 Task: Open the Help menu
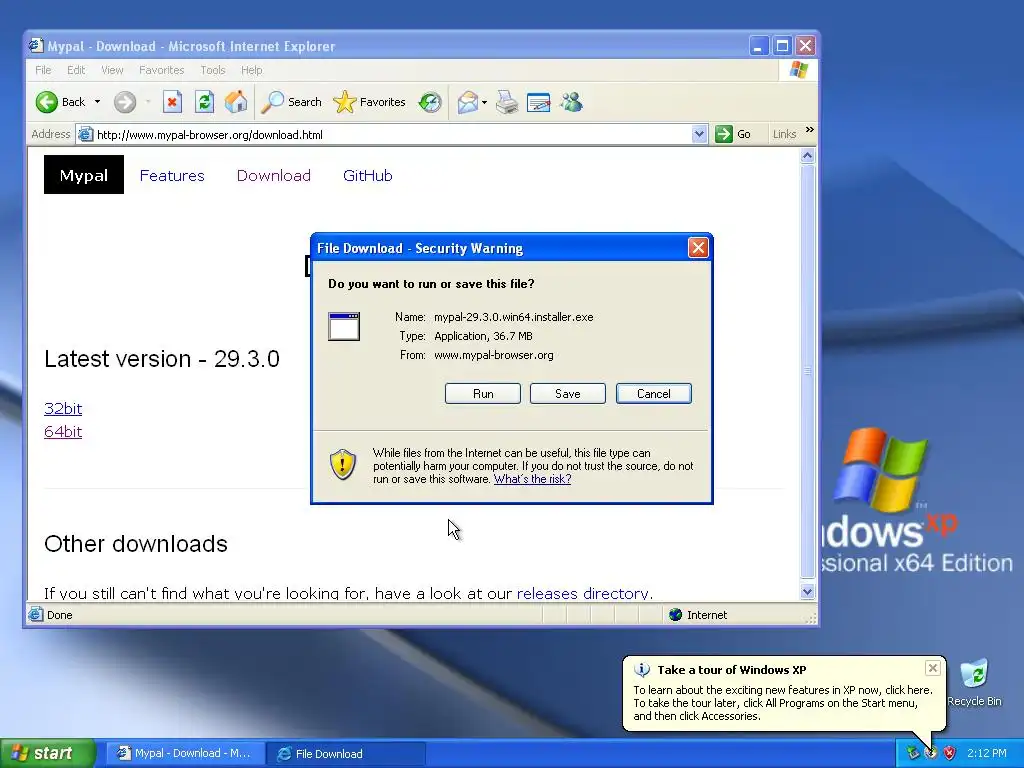click(x=251, y=70)
